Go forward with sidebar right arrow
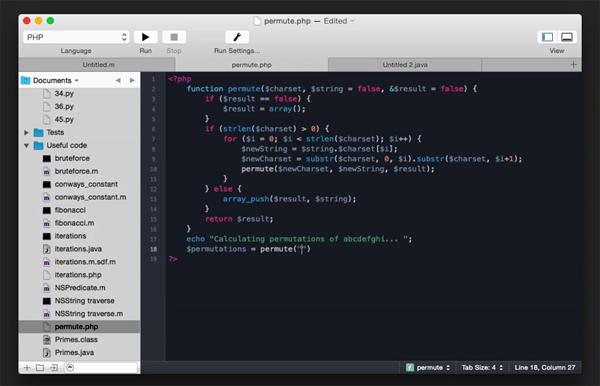This screenshot has width=600, height=386. (132, 80)
